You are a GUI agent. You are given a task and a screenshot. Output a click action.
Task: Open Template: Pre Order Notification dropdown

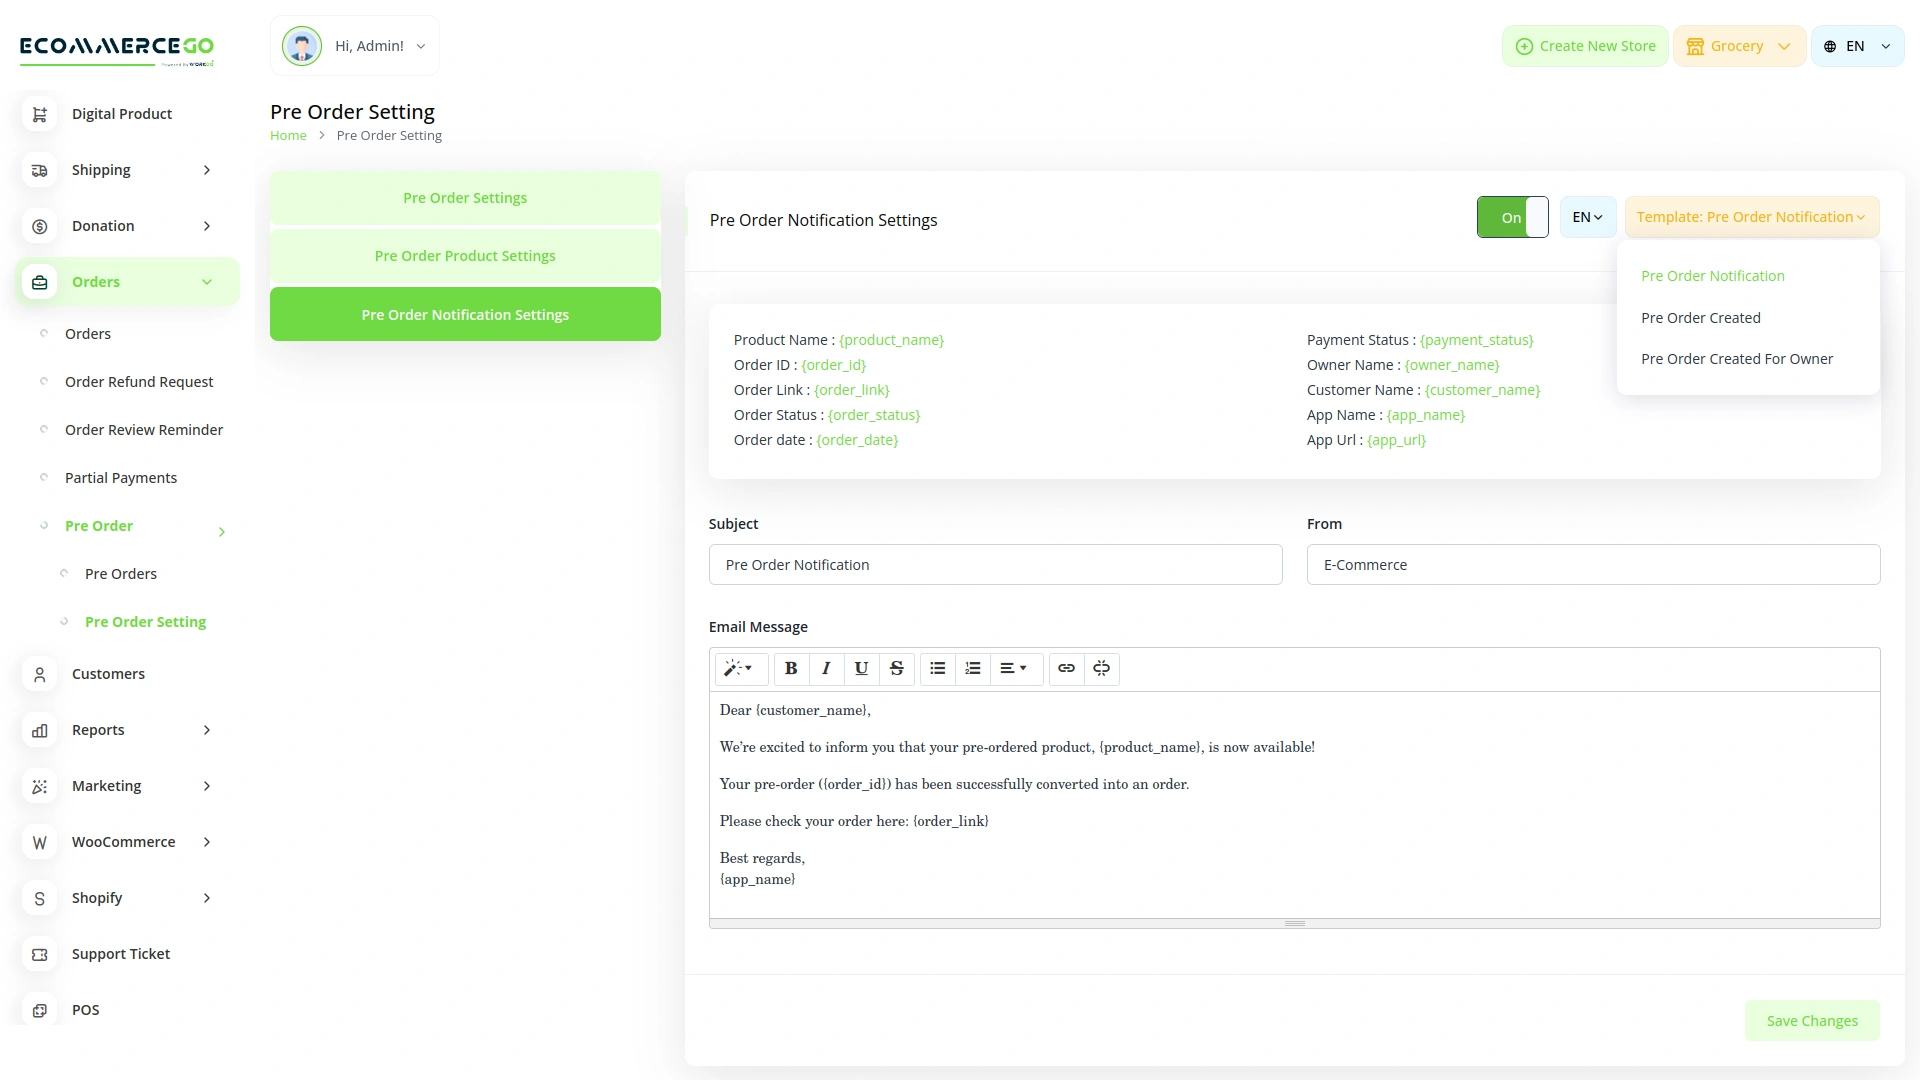(1750, 216)
